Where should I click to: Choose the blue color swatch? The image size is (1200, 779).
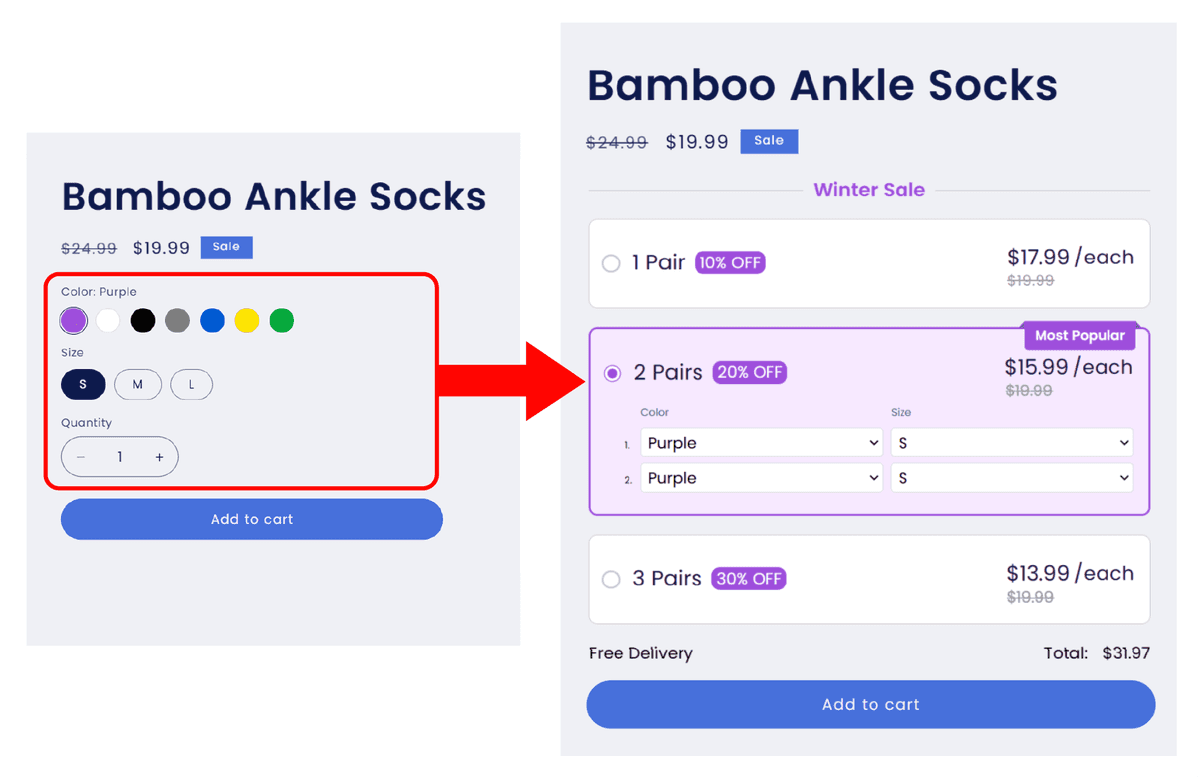pos(212,320)
